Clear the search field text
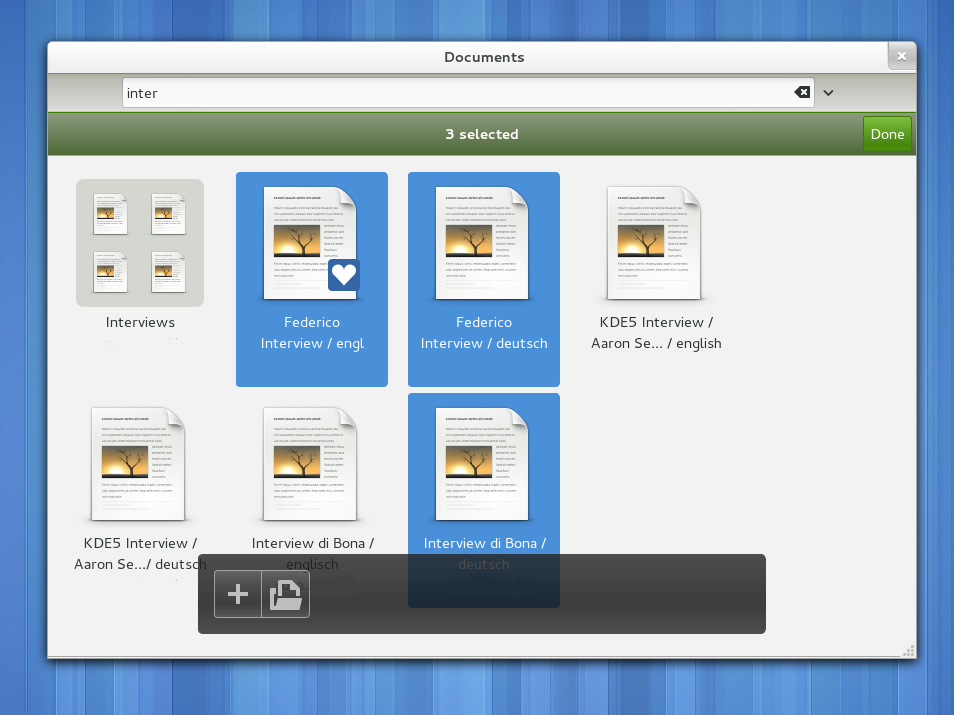This screenshot has width=954, height=715. click(x=802, y=92)
